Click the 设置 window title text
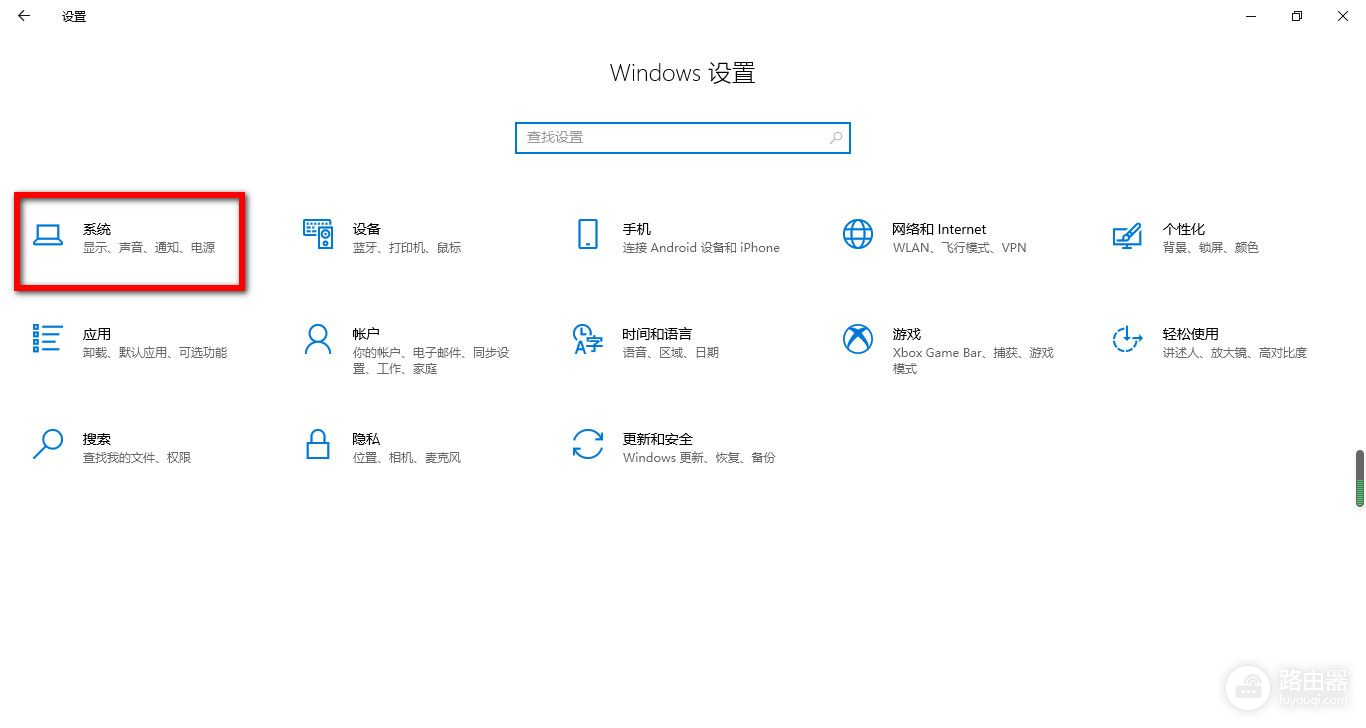 tap(74, 16)
